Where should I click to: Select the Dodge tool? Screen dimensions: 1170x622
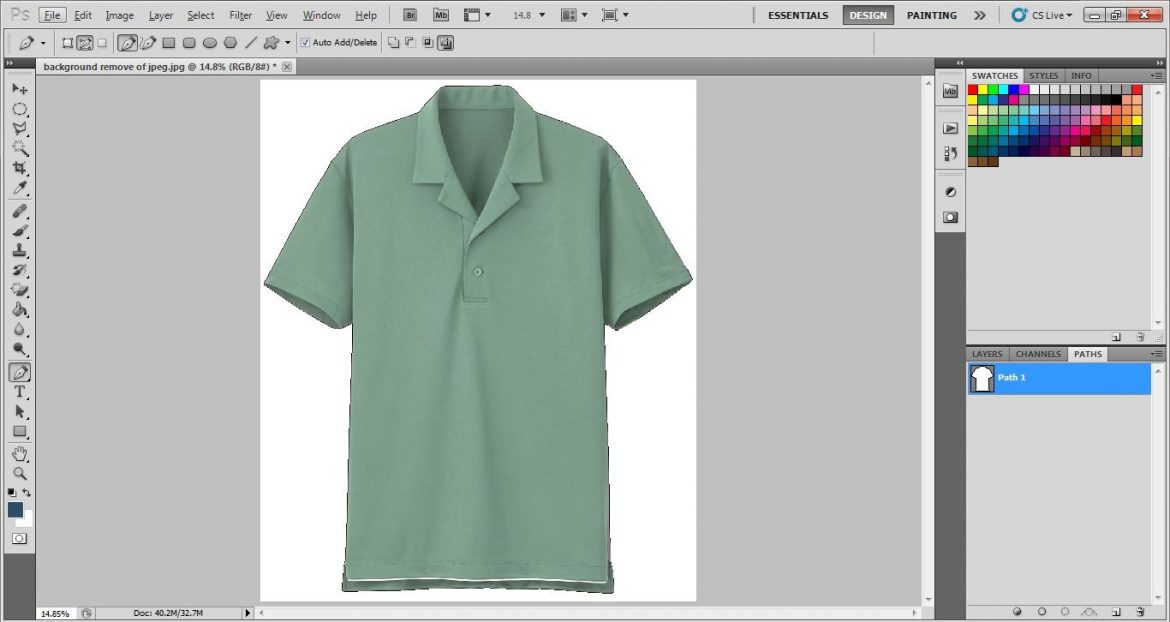(x=19, y=348)
